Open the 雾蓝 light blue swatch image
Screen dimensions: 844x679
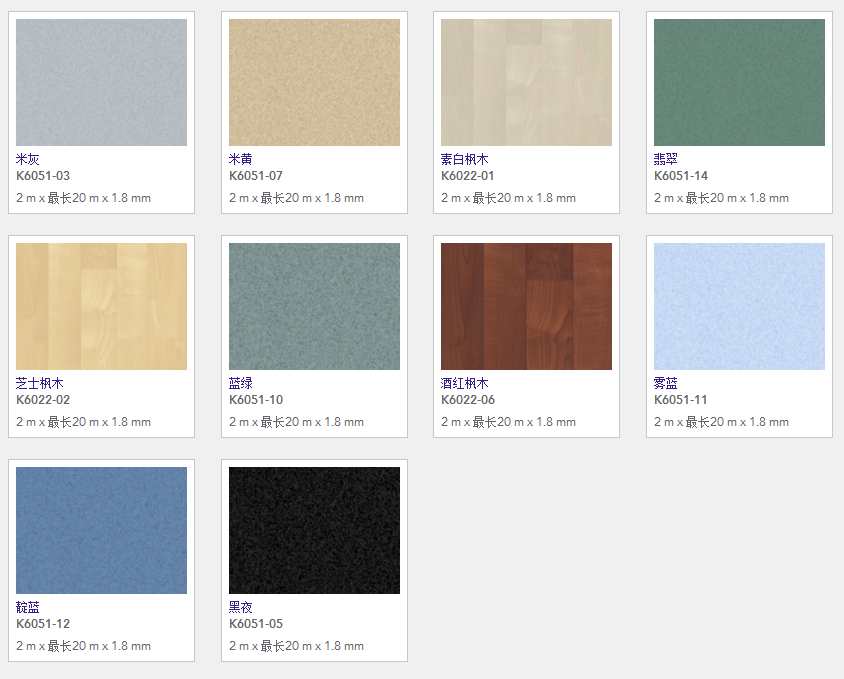coord(739,306)
